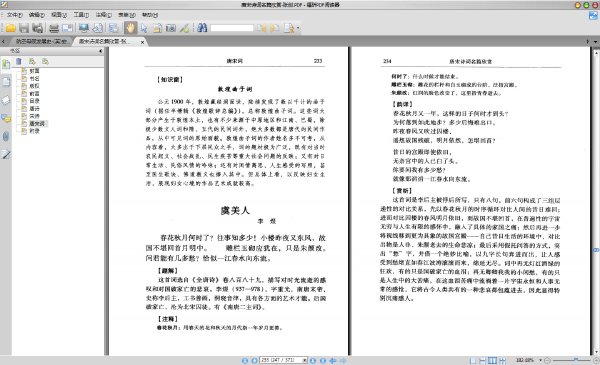Click zoom out minus button

click(x=547, y=360)
